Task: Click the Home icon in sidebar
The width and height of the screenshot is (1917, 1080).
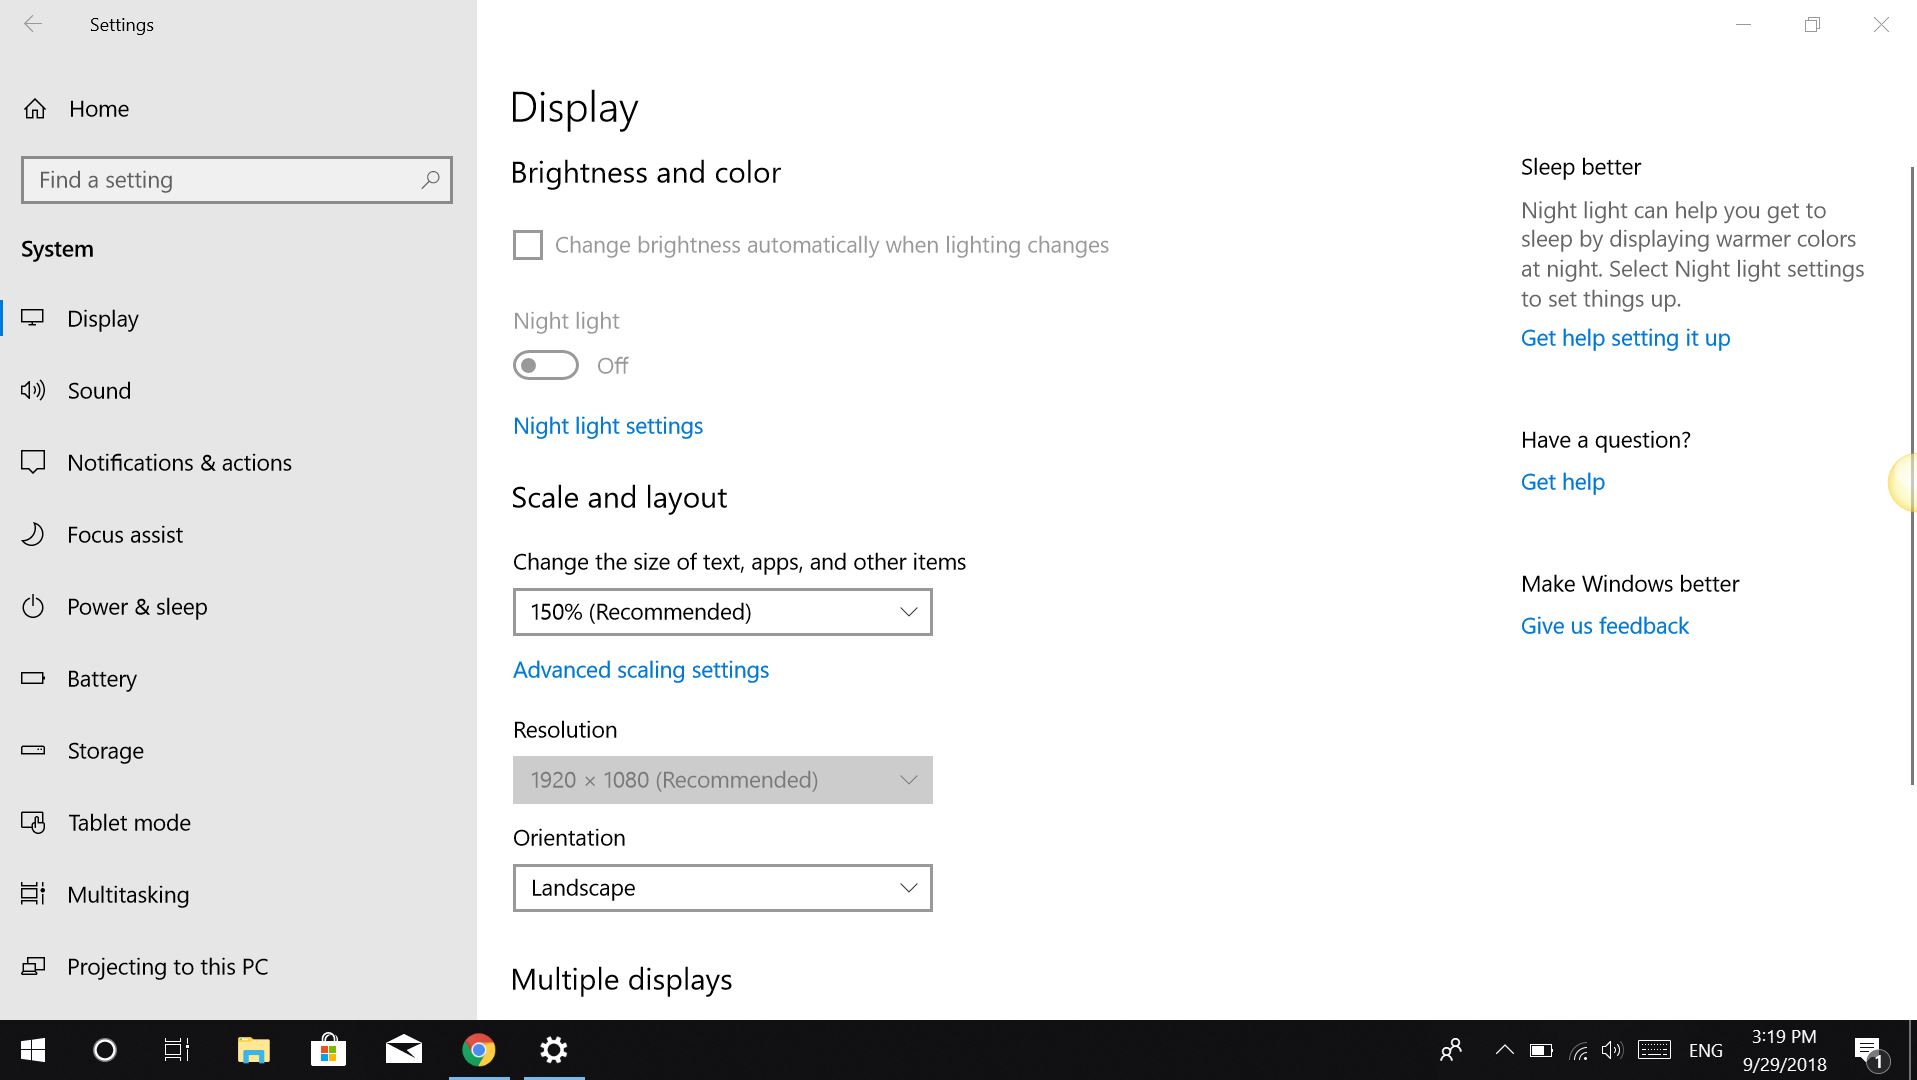Action: click(x=35, y=109)
